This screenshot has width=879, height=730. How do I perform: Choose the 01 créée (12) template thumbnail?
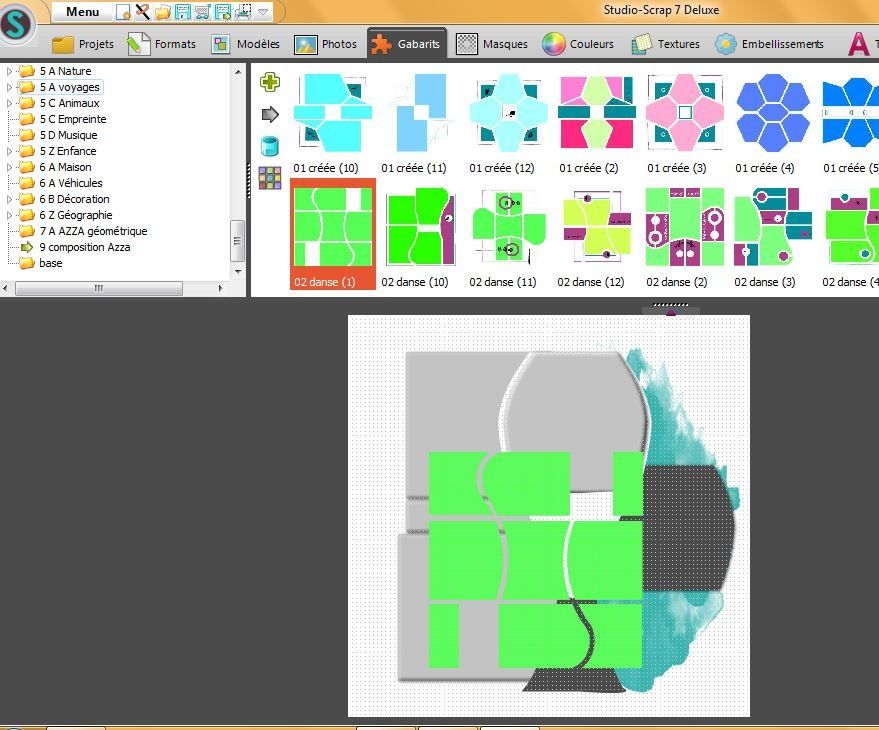pyautogui.click(x=508, y=113)
